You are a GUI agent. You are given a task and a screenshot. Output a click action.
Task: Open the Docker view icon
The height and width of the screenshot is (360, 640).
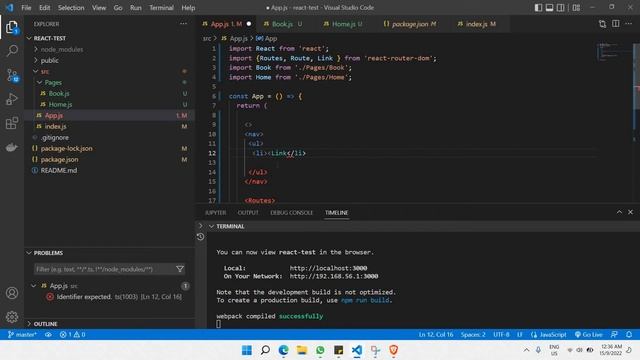tap(12, 147)
